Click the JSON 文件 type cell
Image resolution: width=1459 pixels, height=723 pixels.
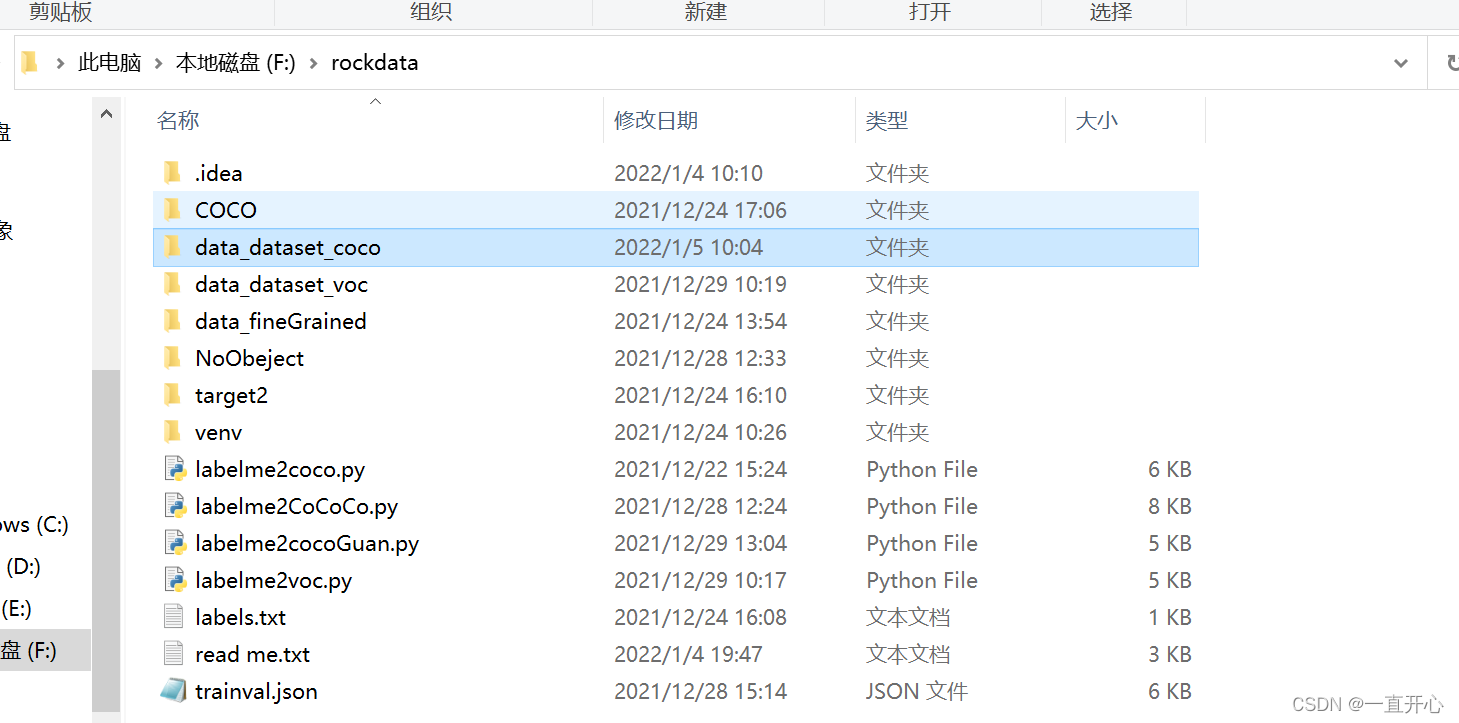click(x=917, y=692)
